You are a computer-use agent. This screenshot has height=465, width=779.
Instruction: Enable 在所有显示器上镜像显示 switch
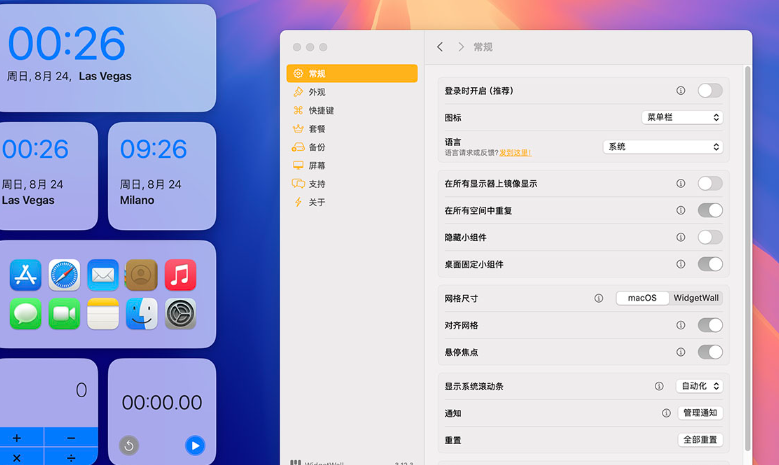point(710,183)
